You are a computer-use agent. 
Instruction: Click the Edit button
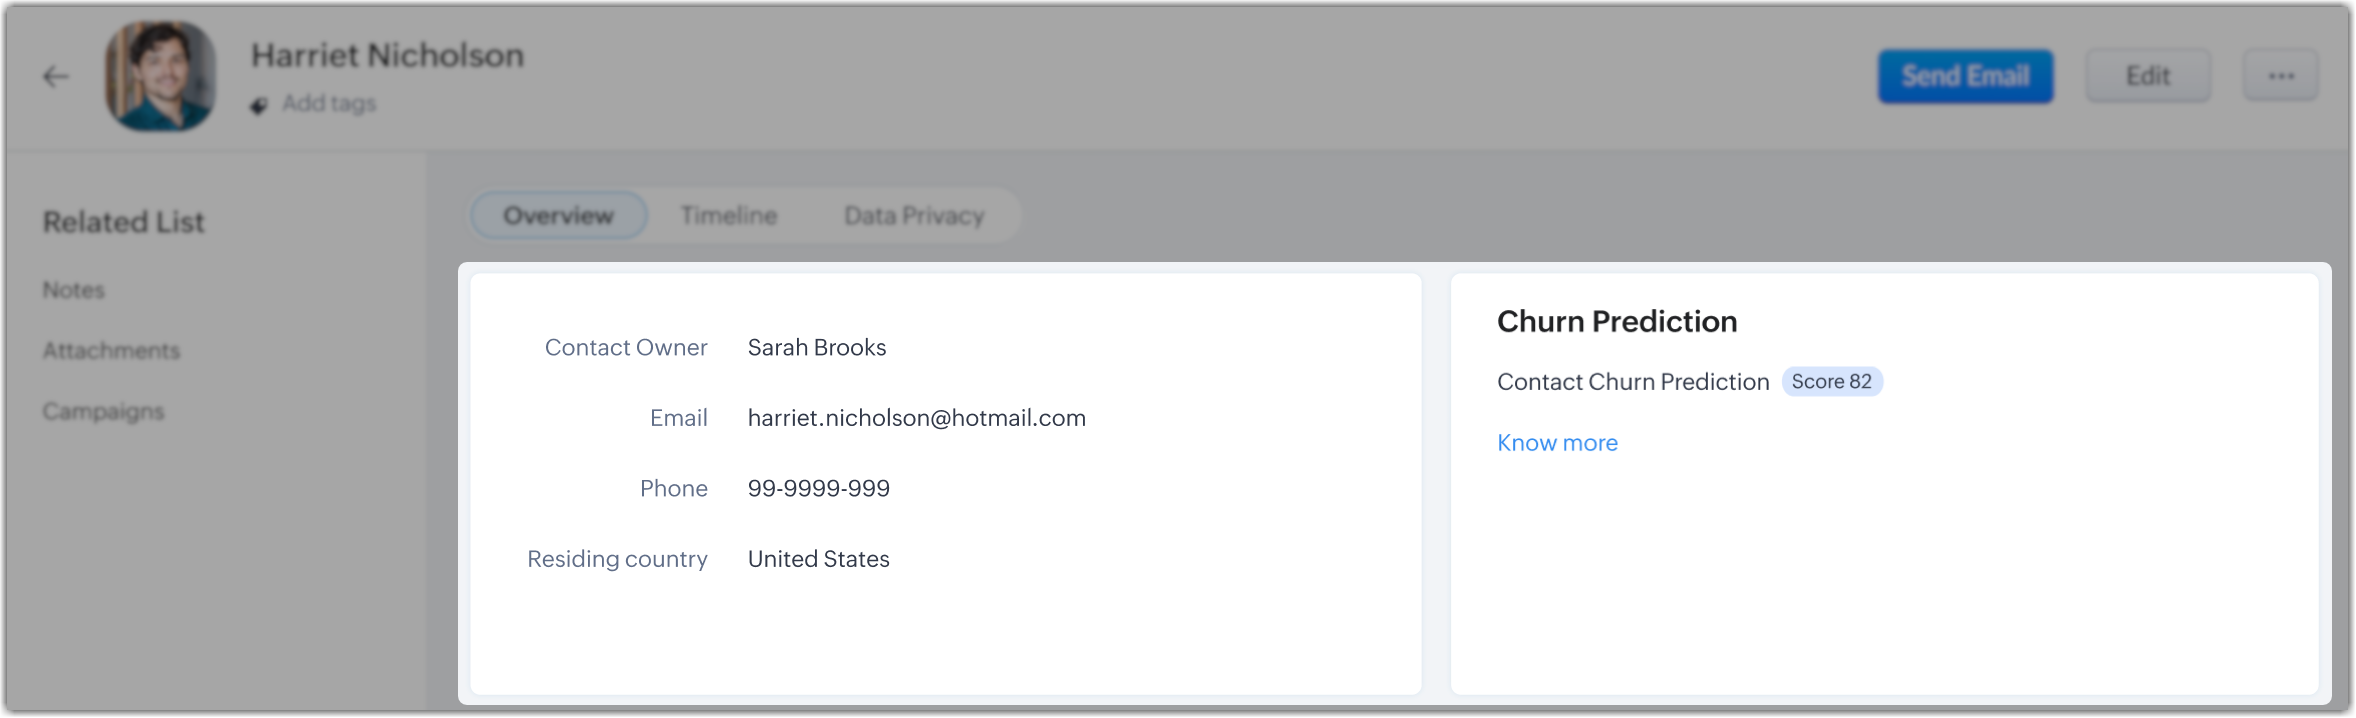pos(2147,76)
